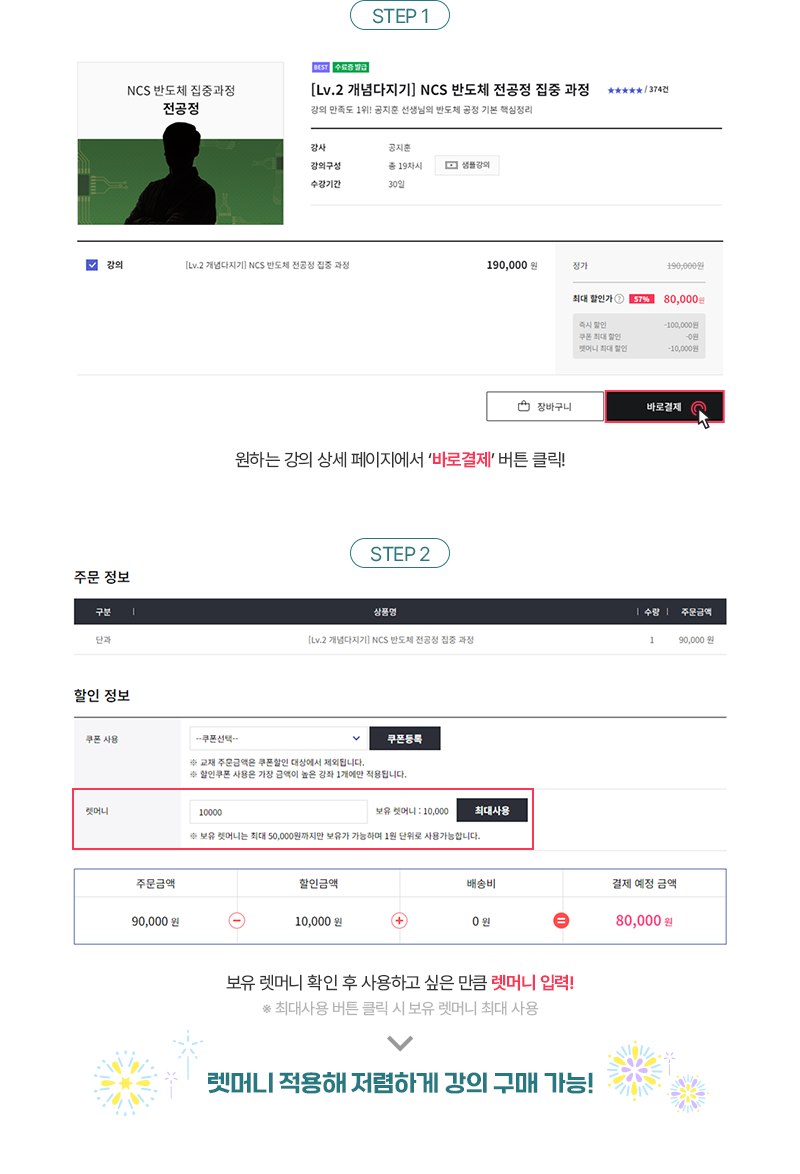Image resolution: width=800 pixels, height=1174 pixels.
Task: Click the BEST badge
Action: 321,67
